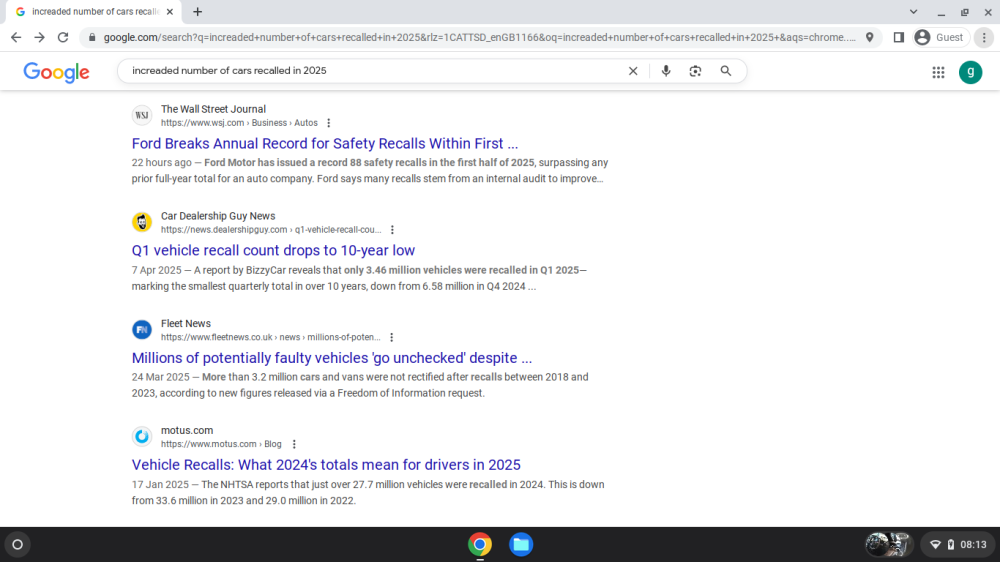1000x562 pixels.
Task: Click 'Car Dealership Guy News' source name
Action: tap(218, 216)
